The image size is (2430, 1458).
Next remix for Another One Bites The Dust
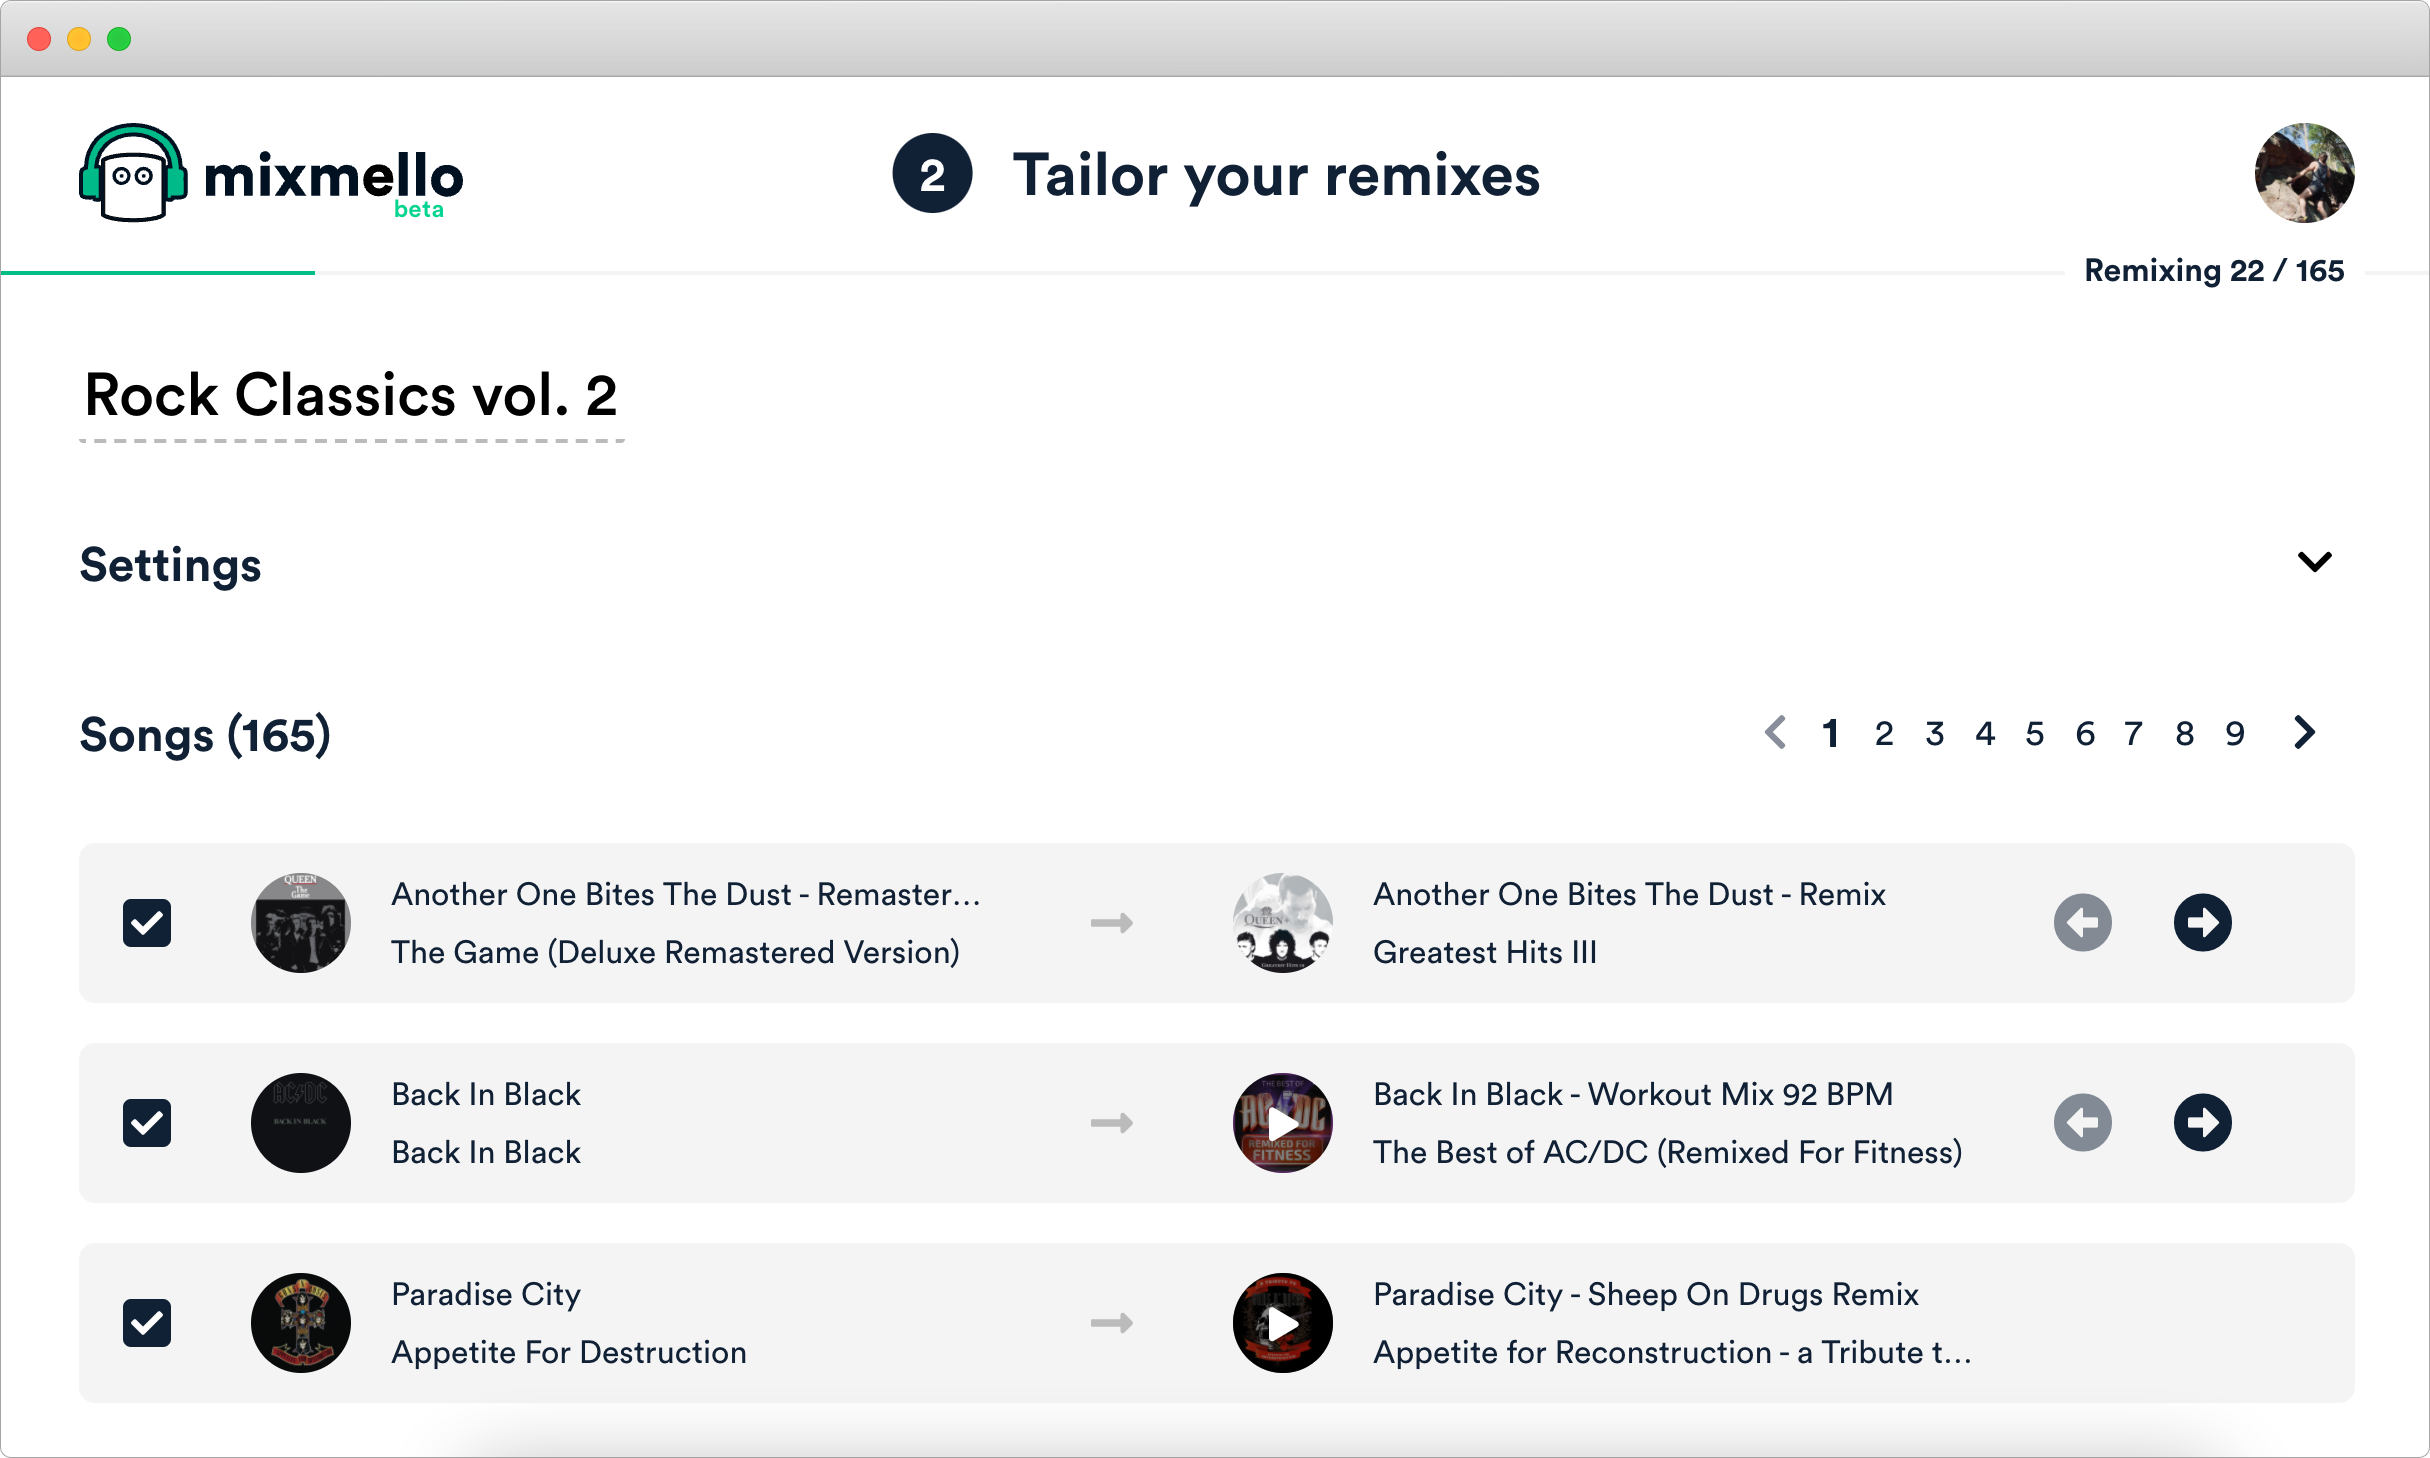2202,922
